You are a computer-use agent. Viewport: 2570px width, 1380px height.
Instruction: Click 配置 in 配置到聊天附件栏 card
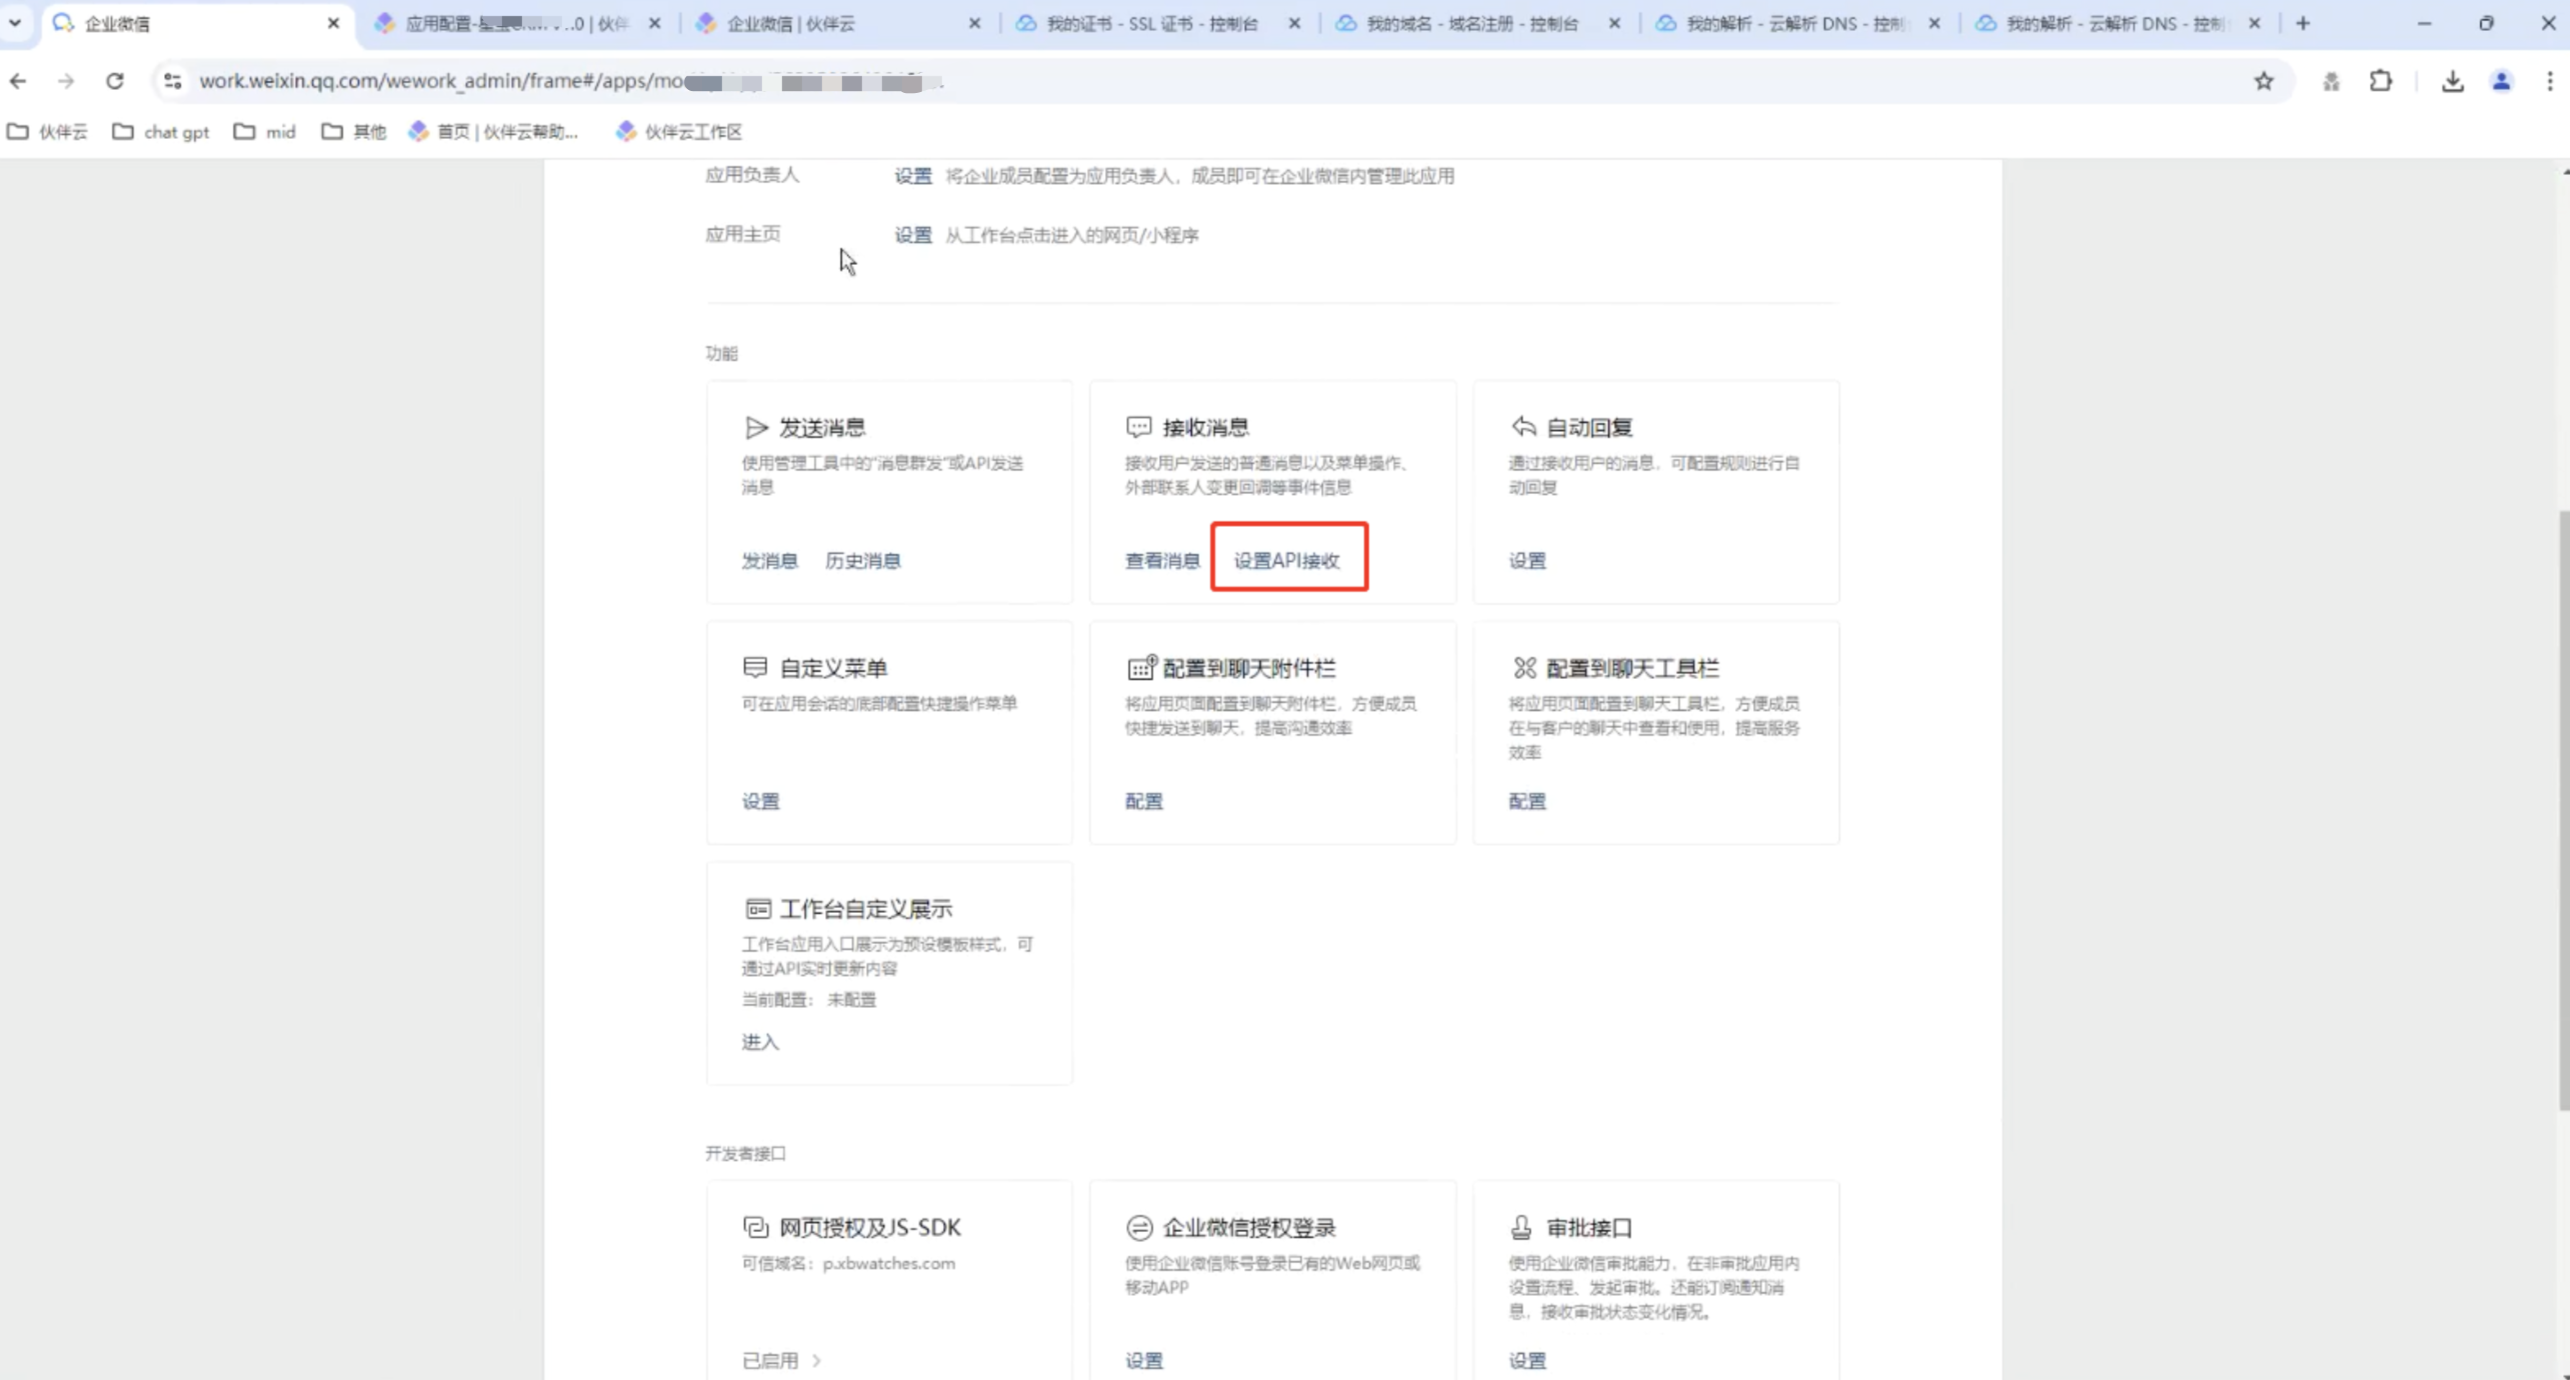(1144, 801)
